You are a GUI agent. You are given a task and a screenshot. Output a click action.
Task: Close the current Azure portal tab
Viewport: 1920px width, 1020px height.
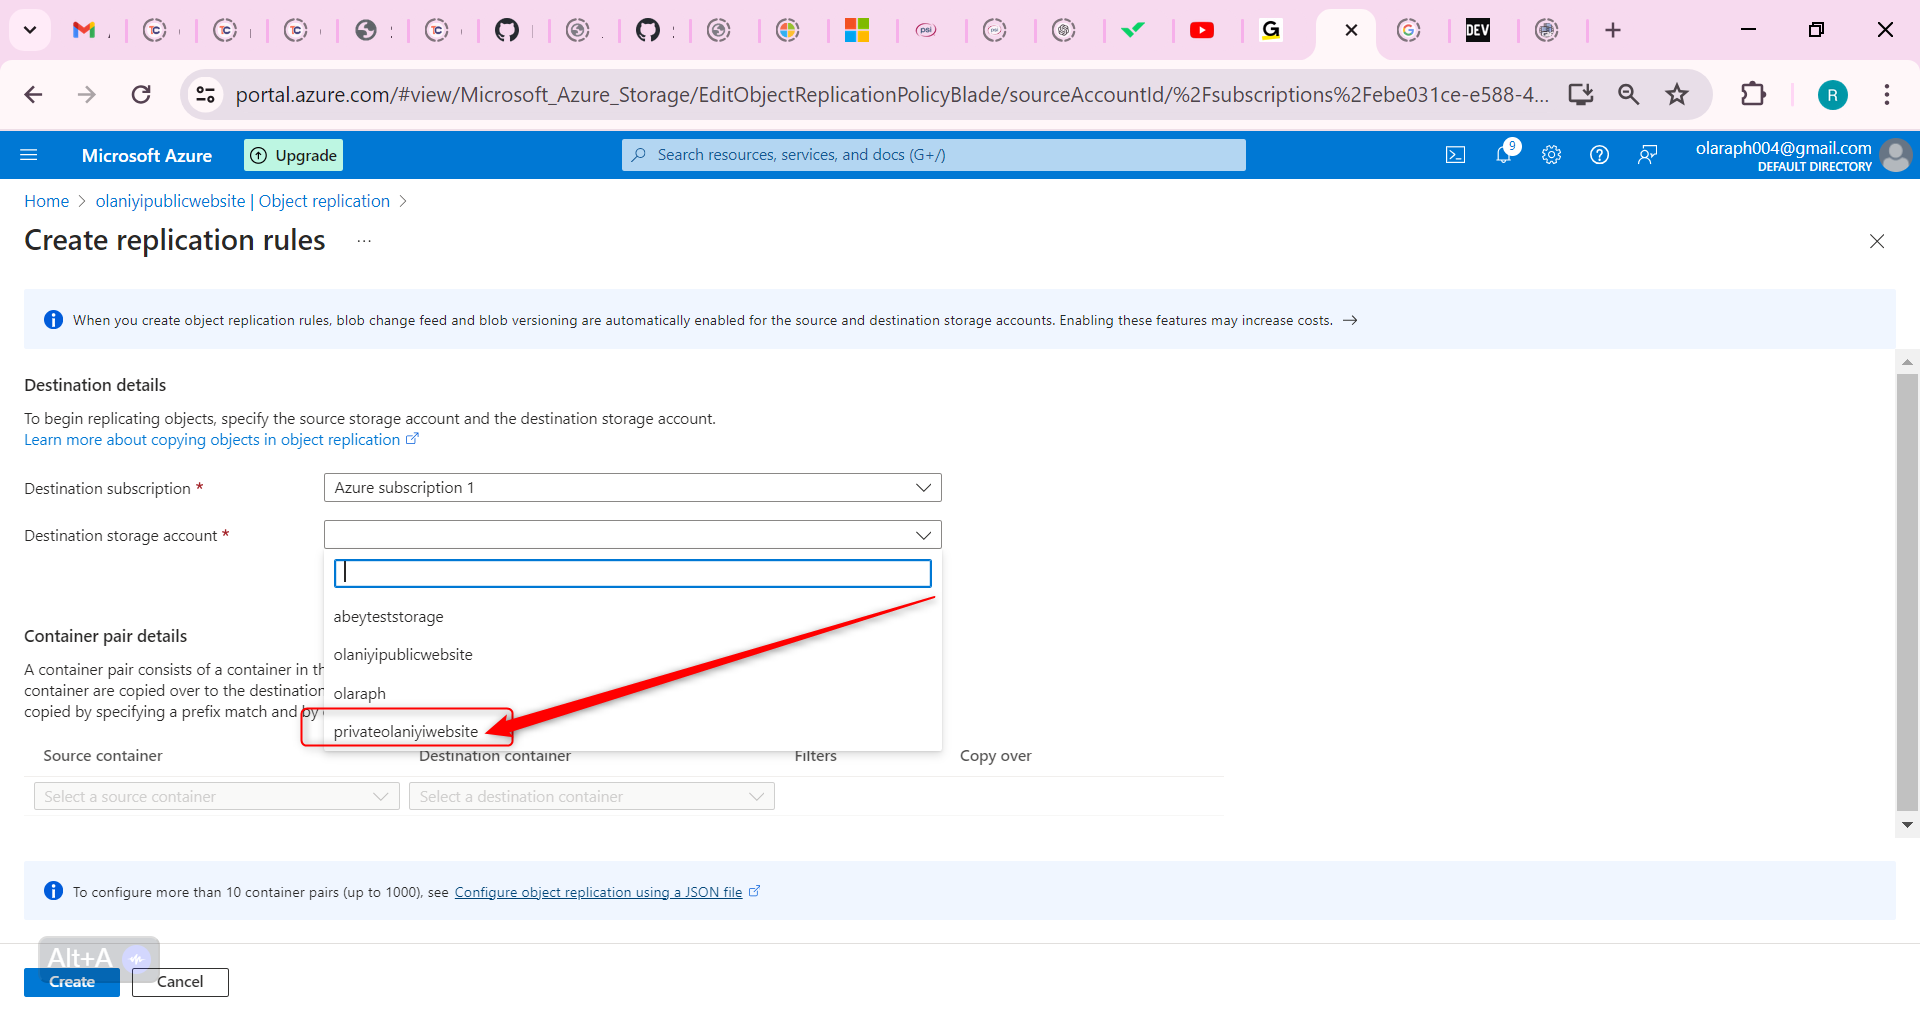coord(1351,30)
